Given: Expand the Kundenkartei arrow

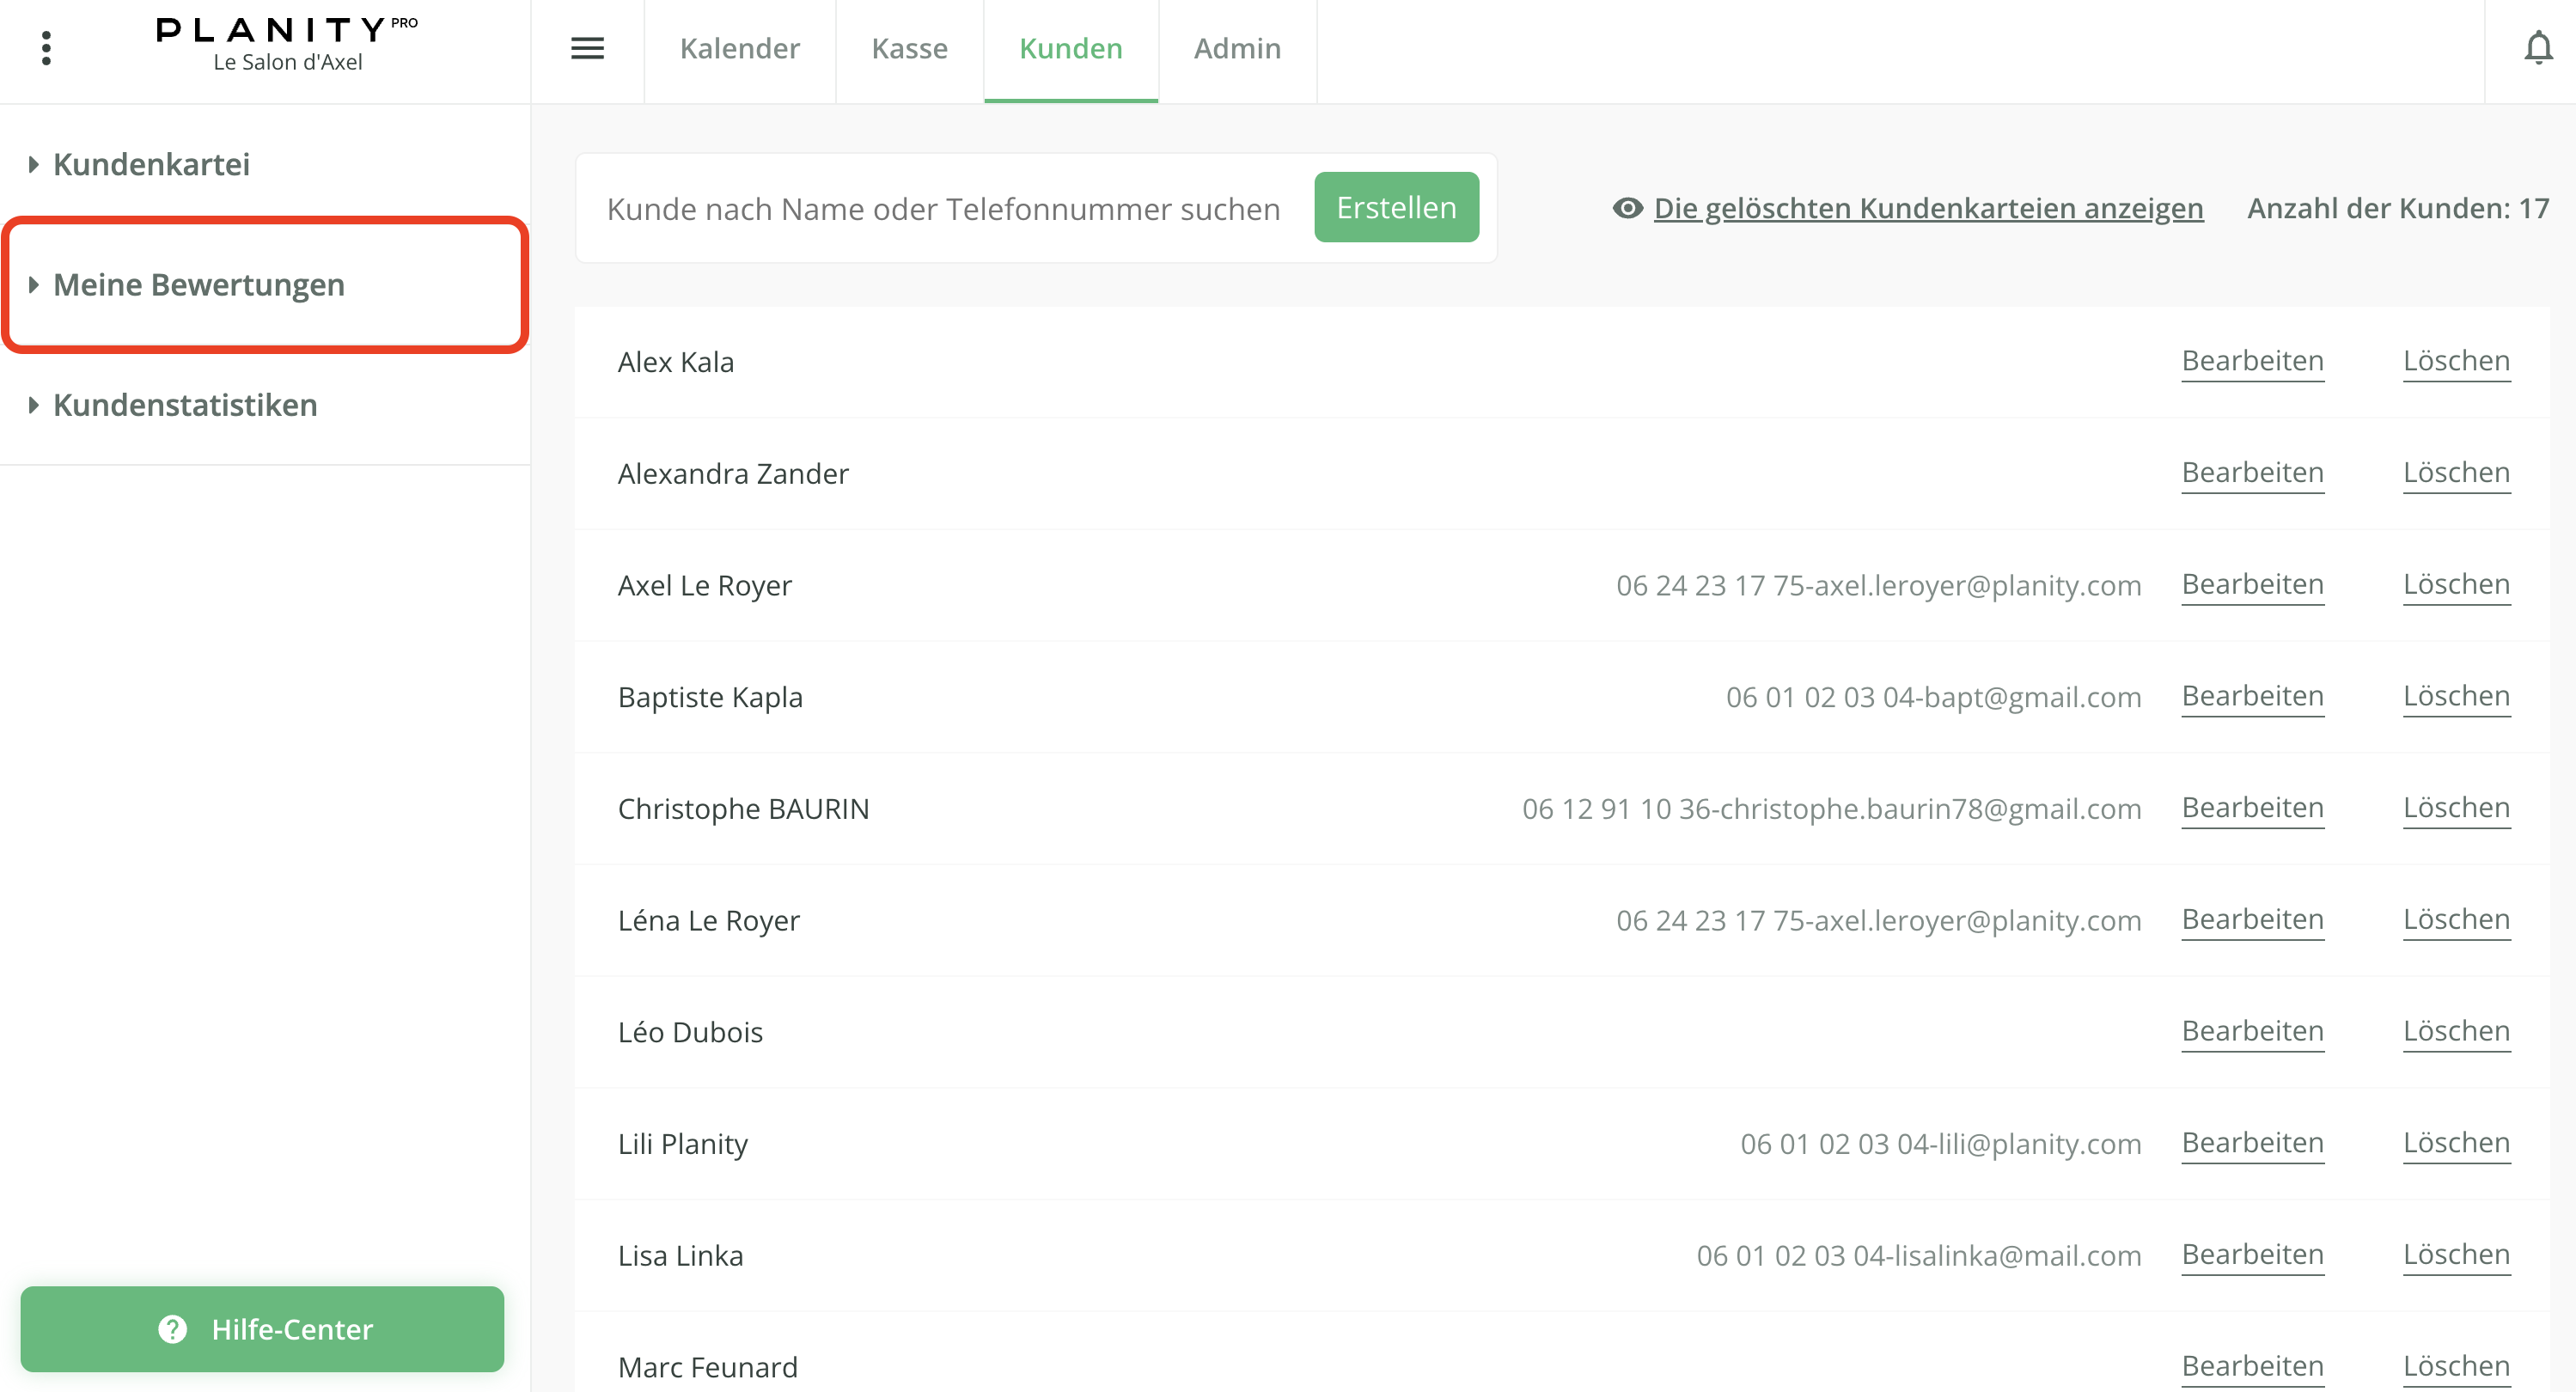Looking at the screenshot, I should 34,164.
